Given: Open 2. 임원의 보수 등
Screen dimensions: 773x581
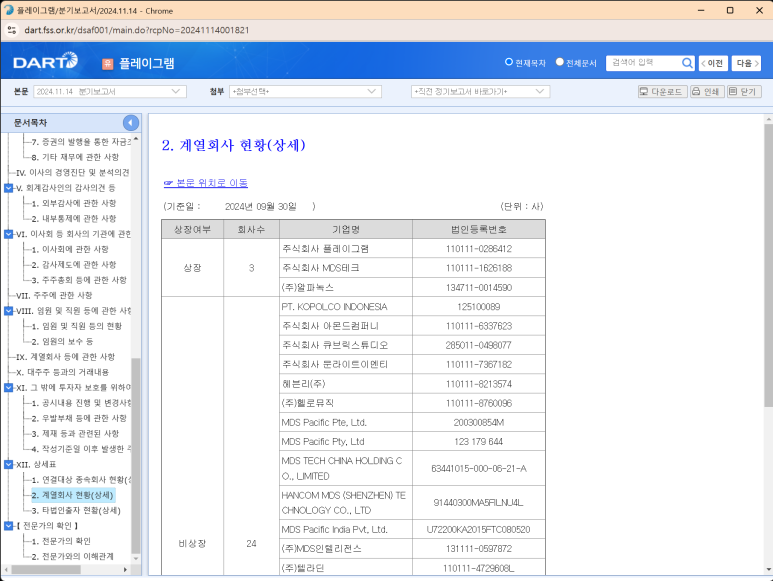Looking at the screenshot, I should click(62, 342).
